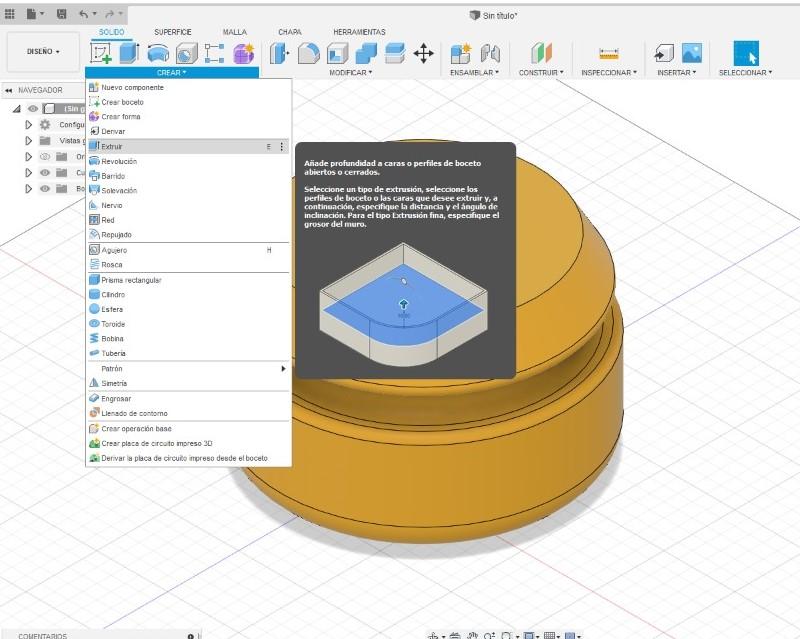Click the Insert Image picture icon

[x=692, y=53]
